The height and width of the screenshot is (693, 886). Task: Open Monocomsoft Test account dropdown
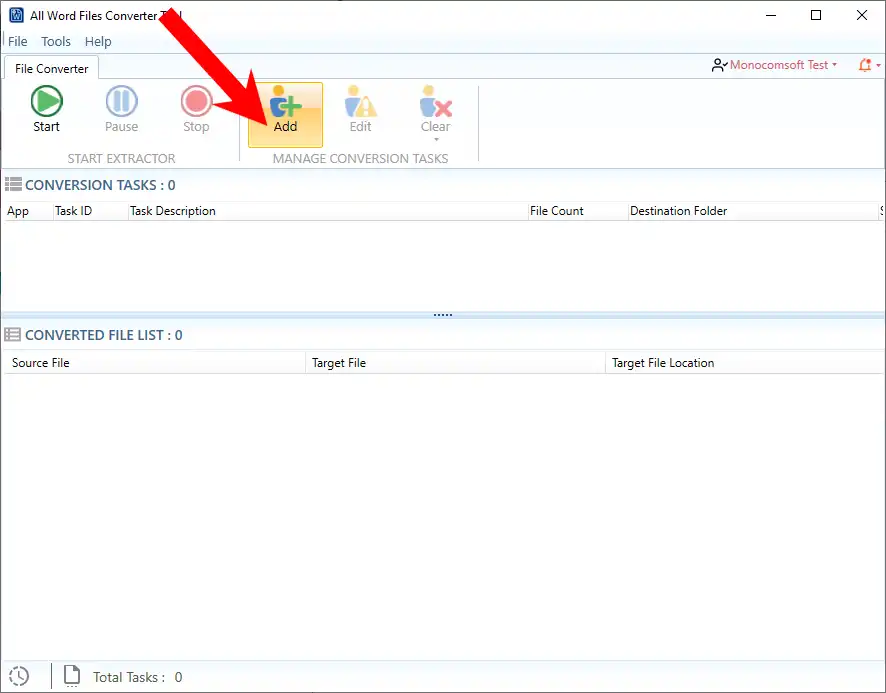click(783, 65)
